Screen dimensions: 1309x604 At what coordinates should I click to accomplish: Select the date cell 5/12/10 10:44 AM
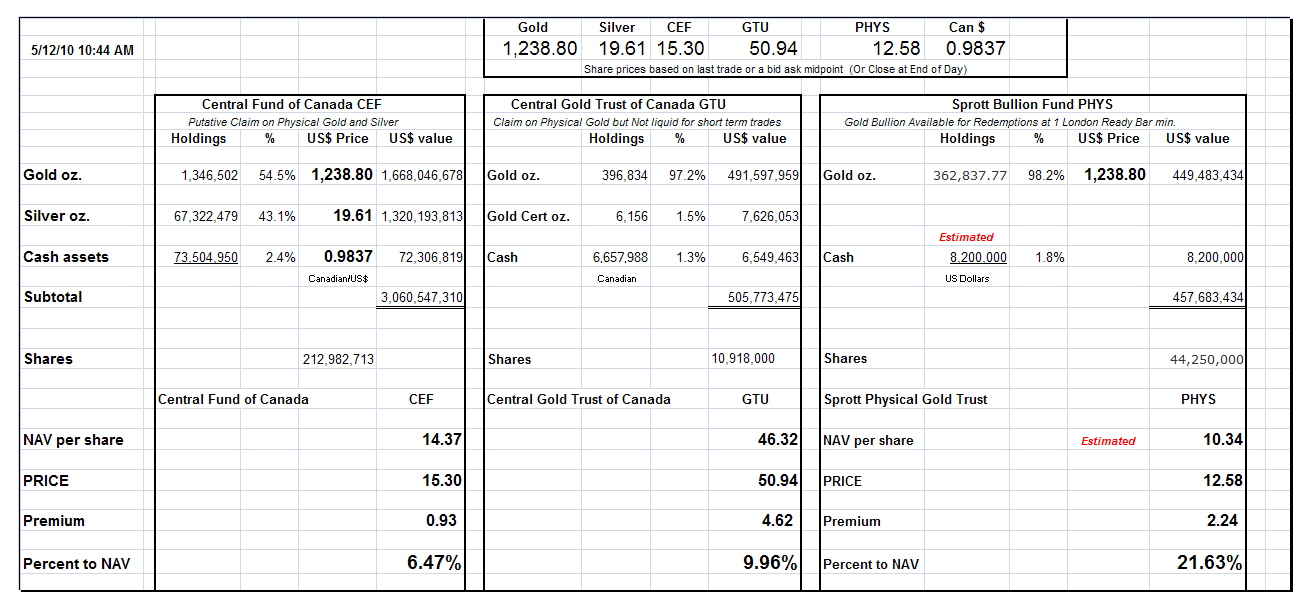(82, 50)
